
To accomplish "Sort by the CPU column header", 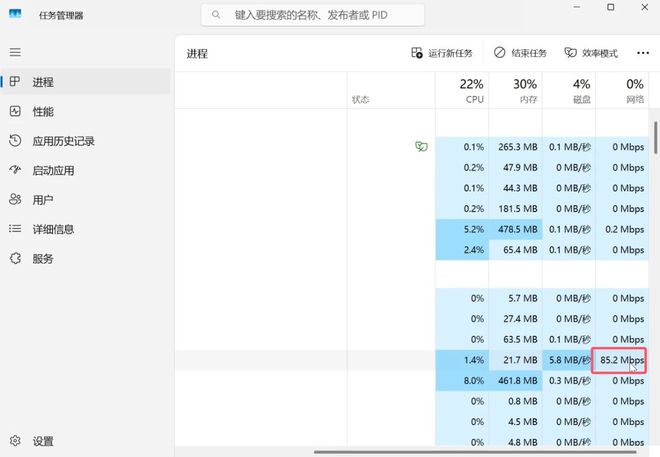I will (x=462, y=90).
